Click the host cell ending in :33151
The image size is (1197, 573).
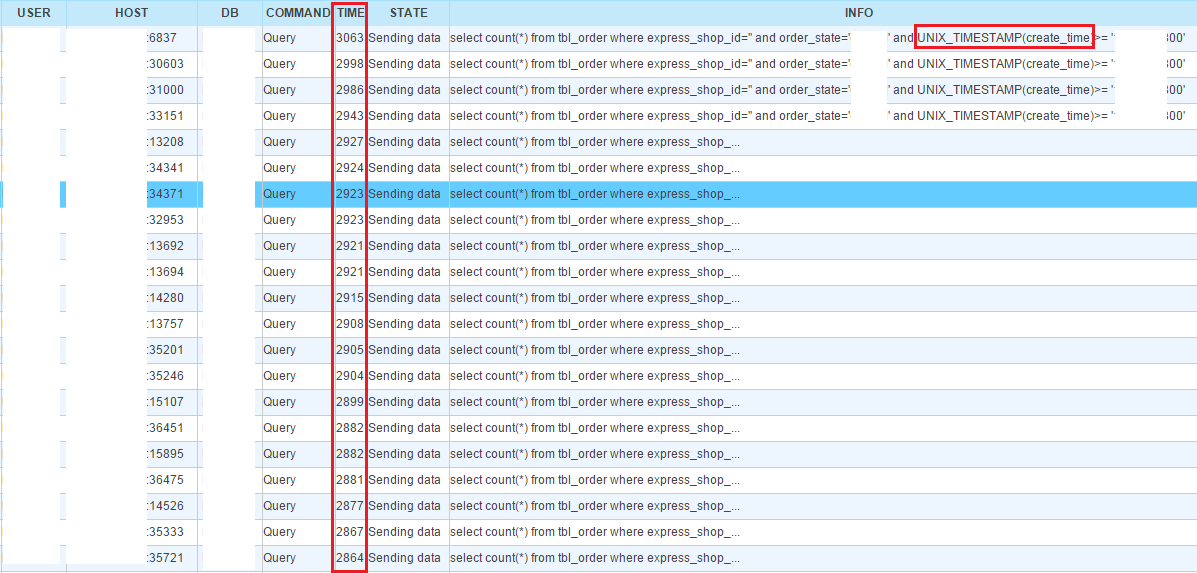point(166,116)
